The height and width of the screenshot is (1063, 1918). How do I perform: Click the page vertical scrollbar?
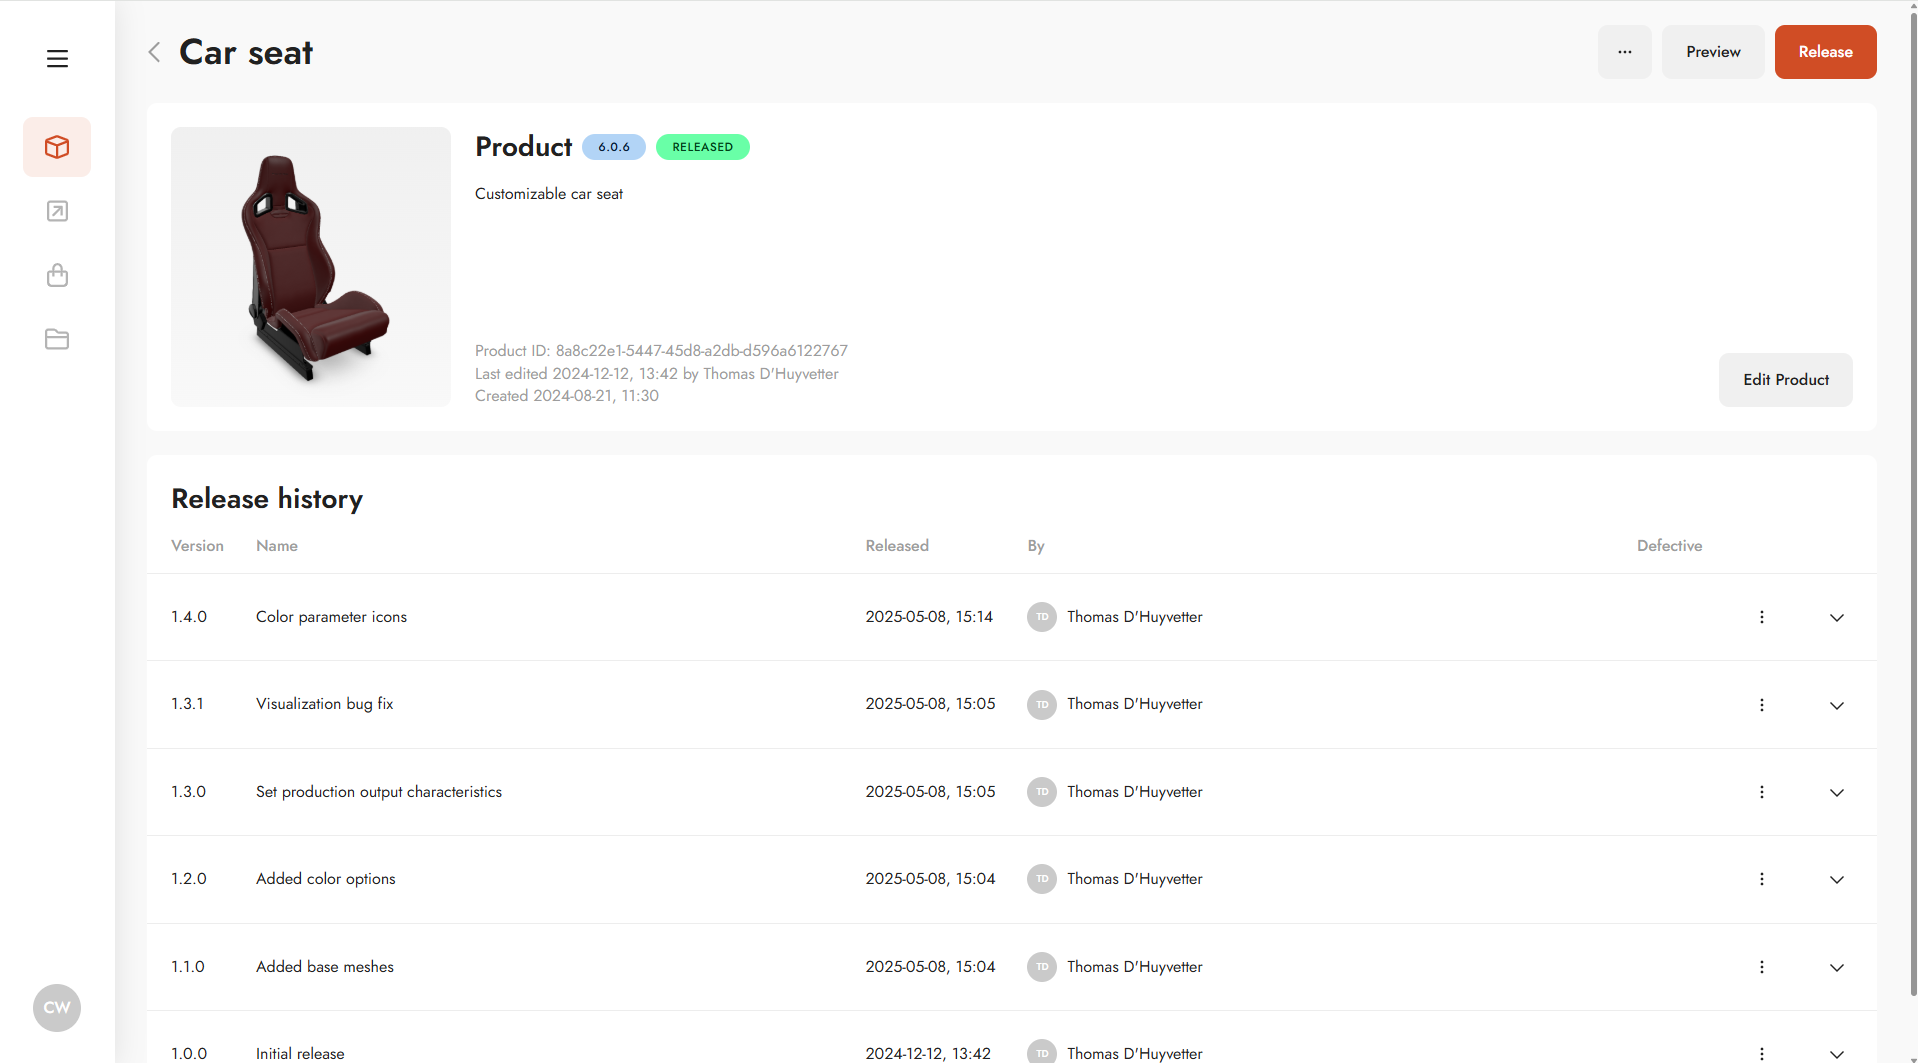tap(1912, 500)
